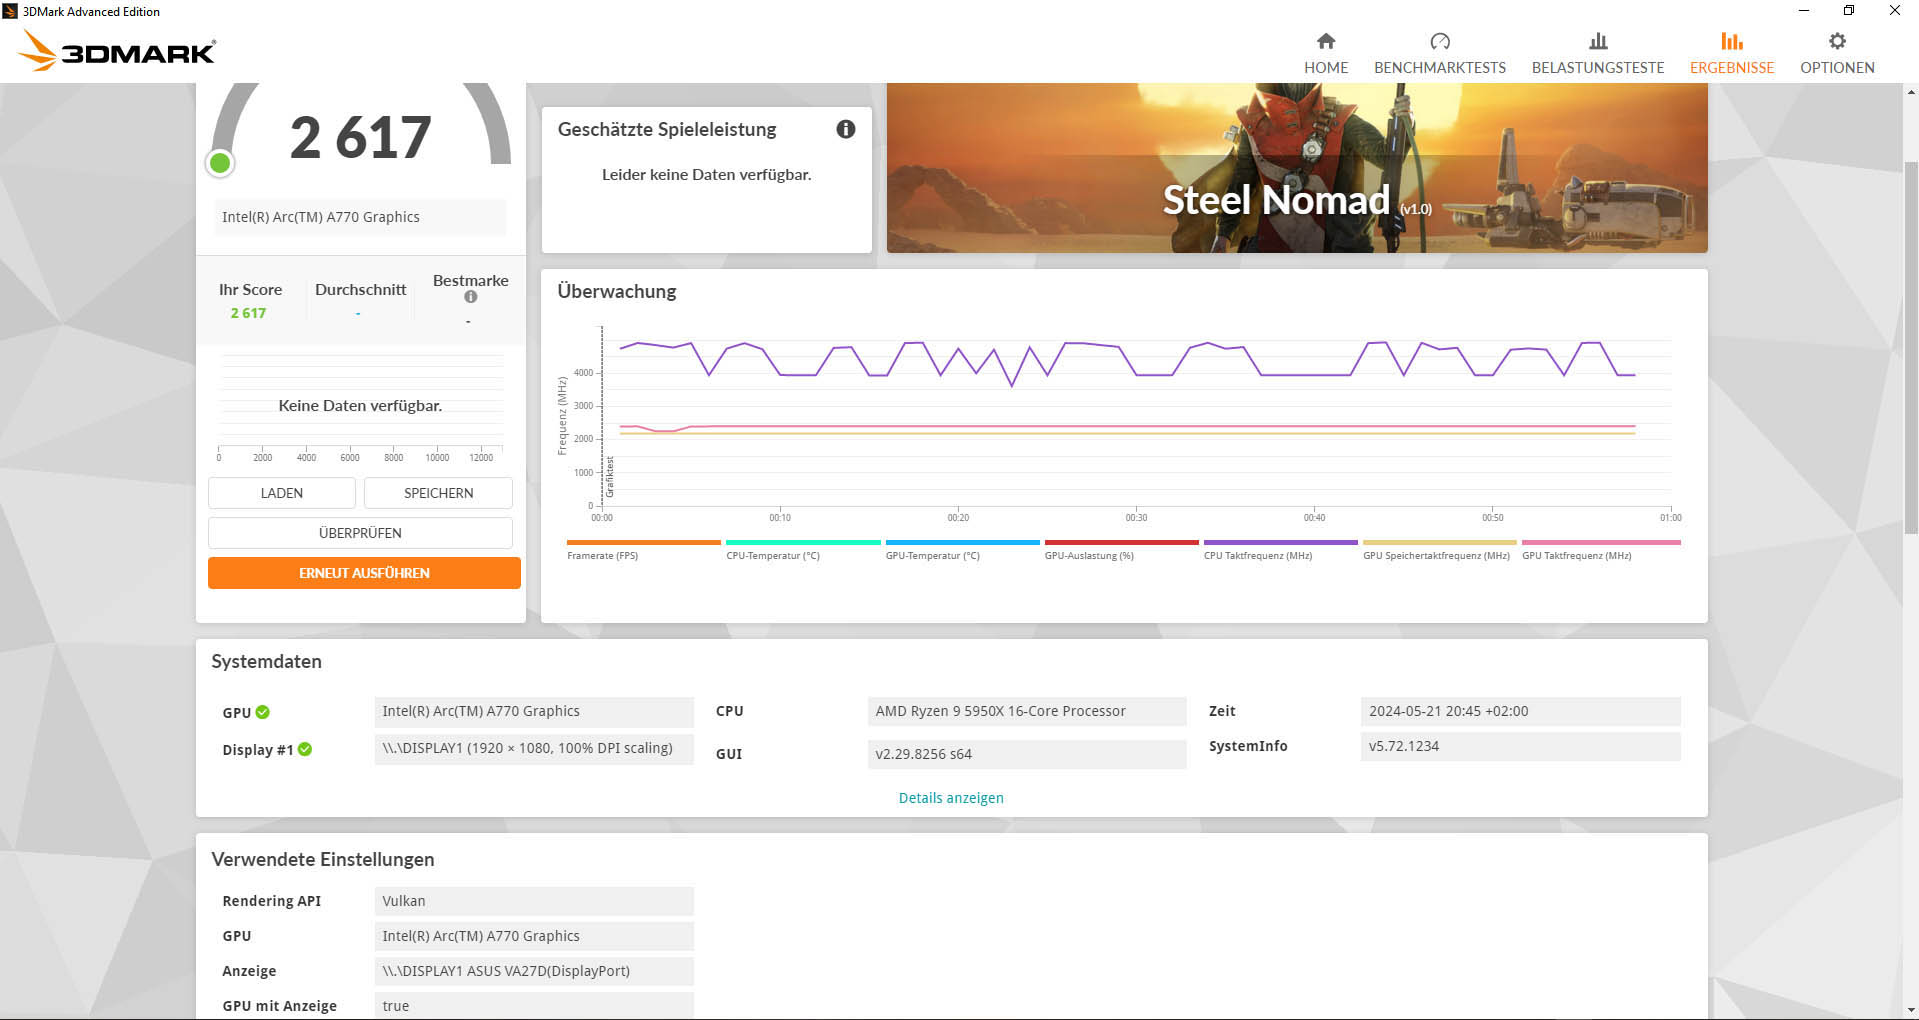
Task: Click the GPU value in Verwendete Einstellungen
Action: pyautogui.click(x=534, y=936)
